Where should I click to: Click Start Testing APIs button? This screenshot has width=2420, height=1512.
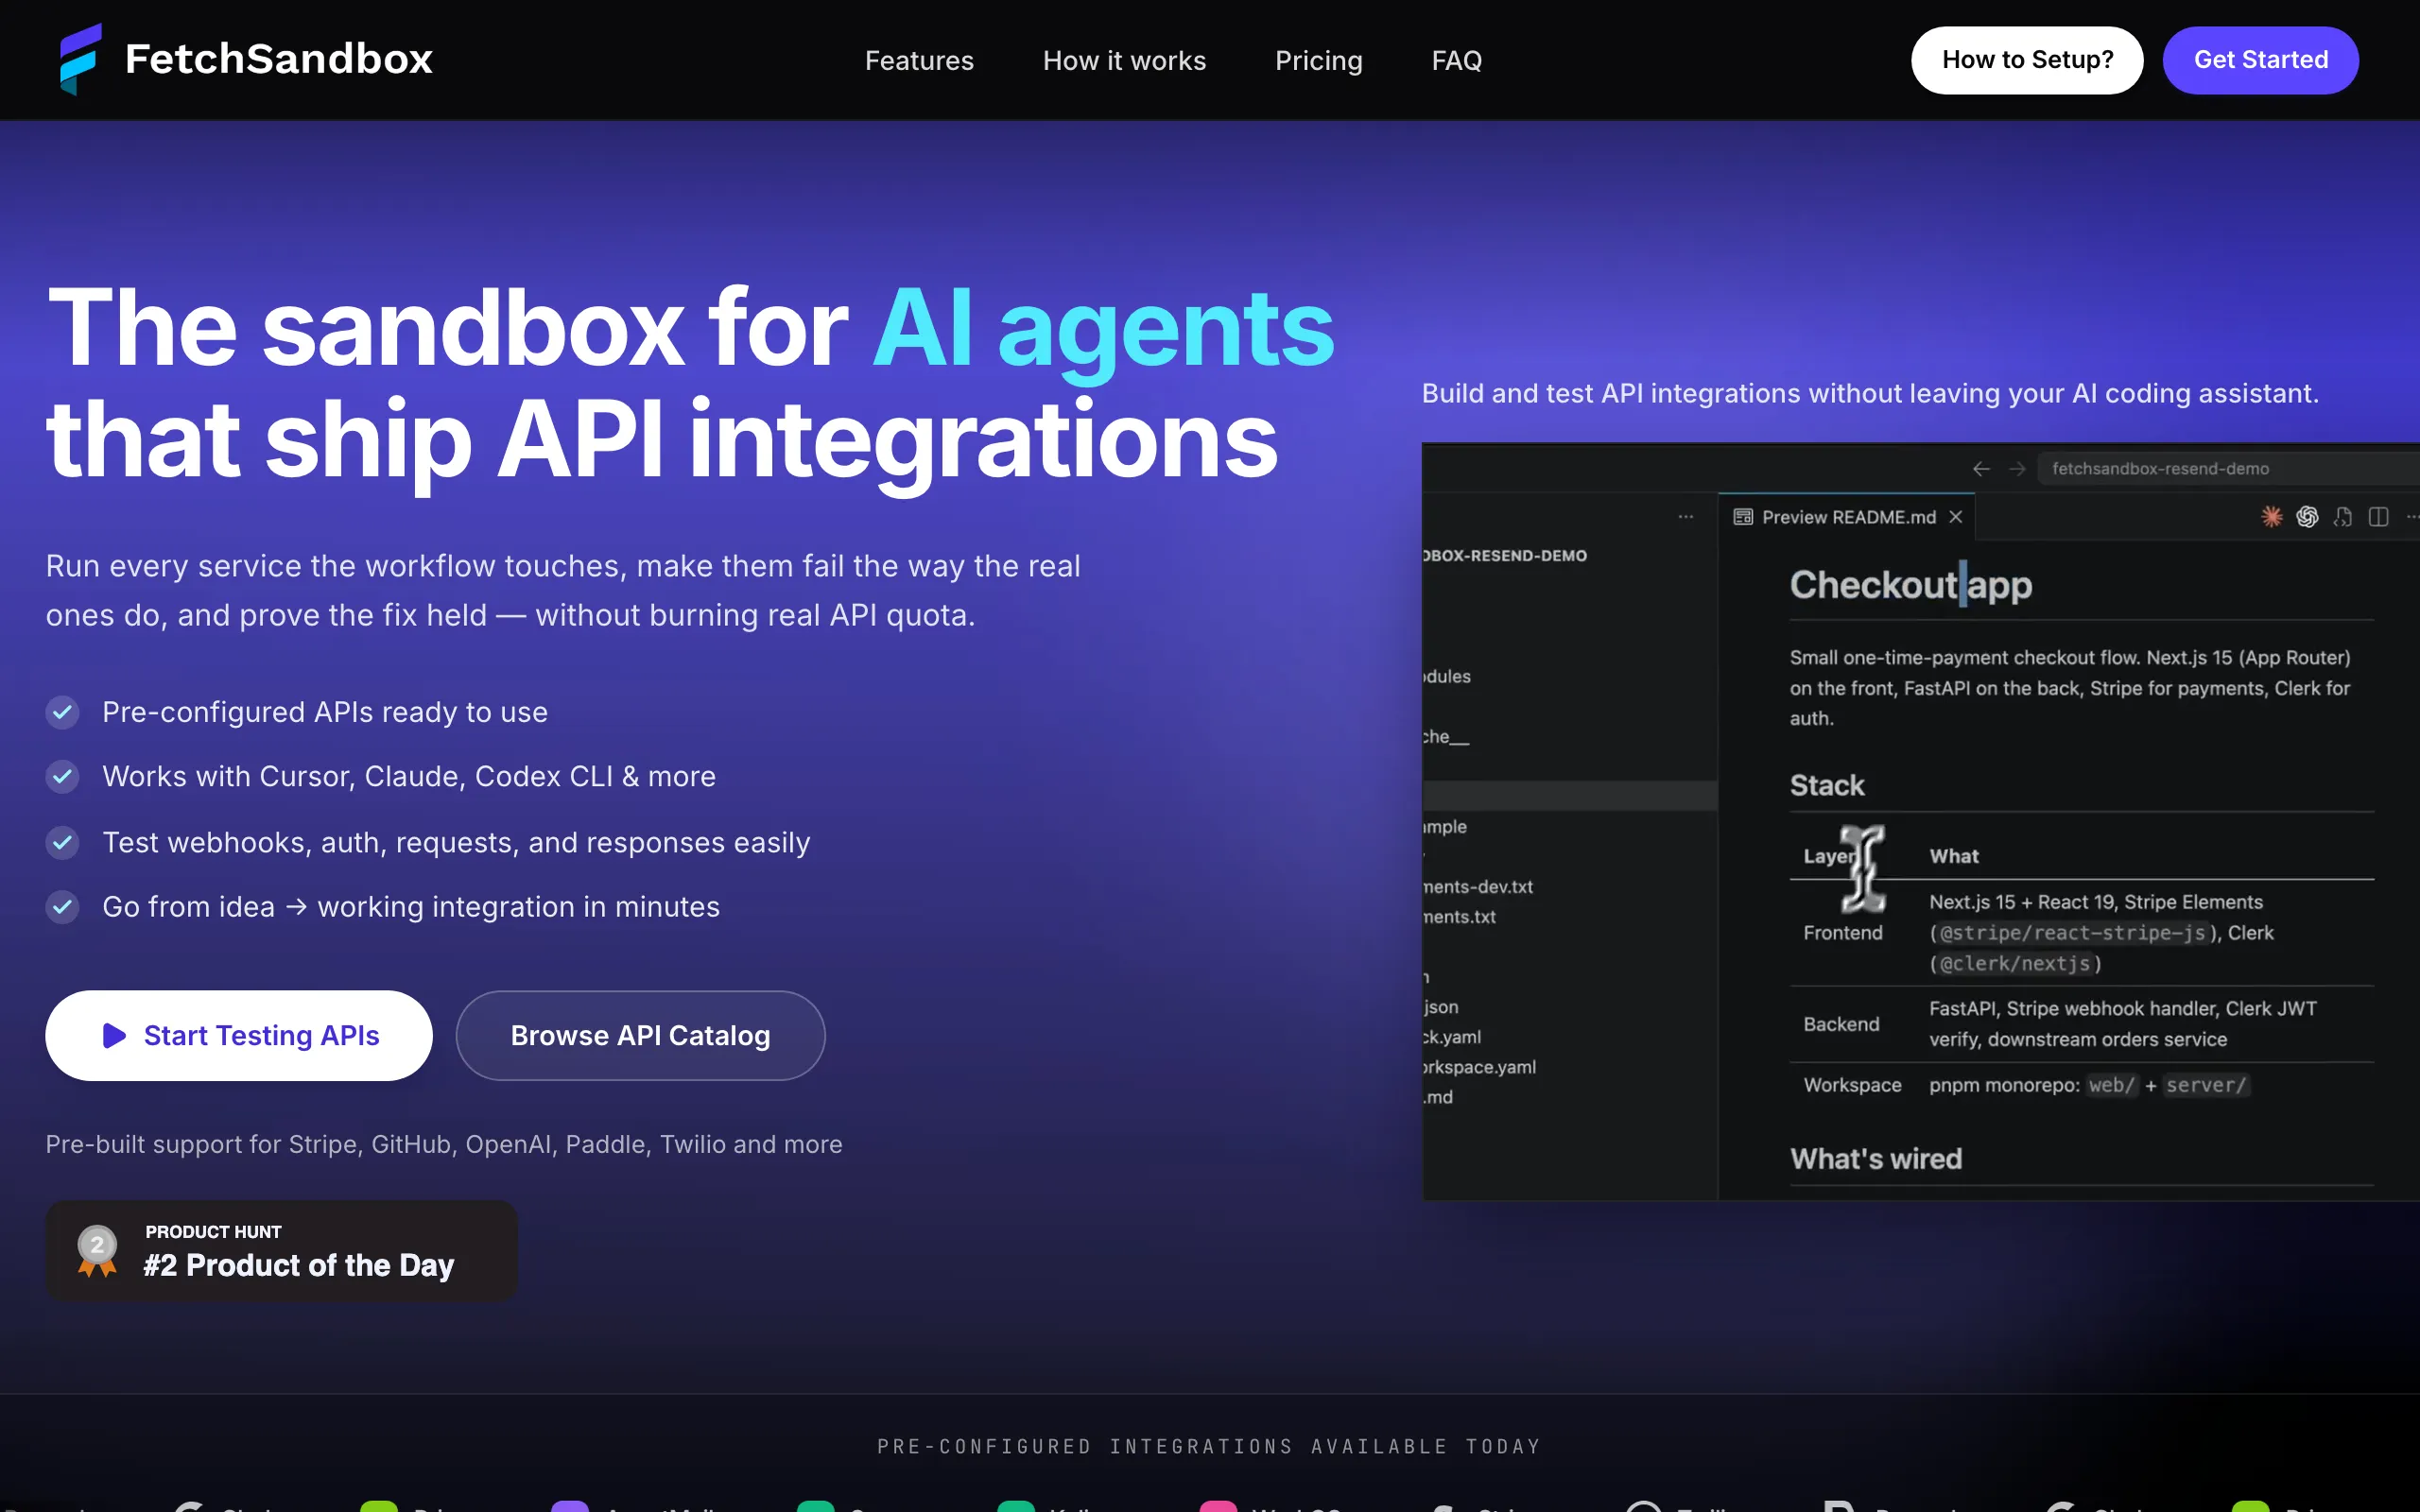tap(239, 1035)
